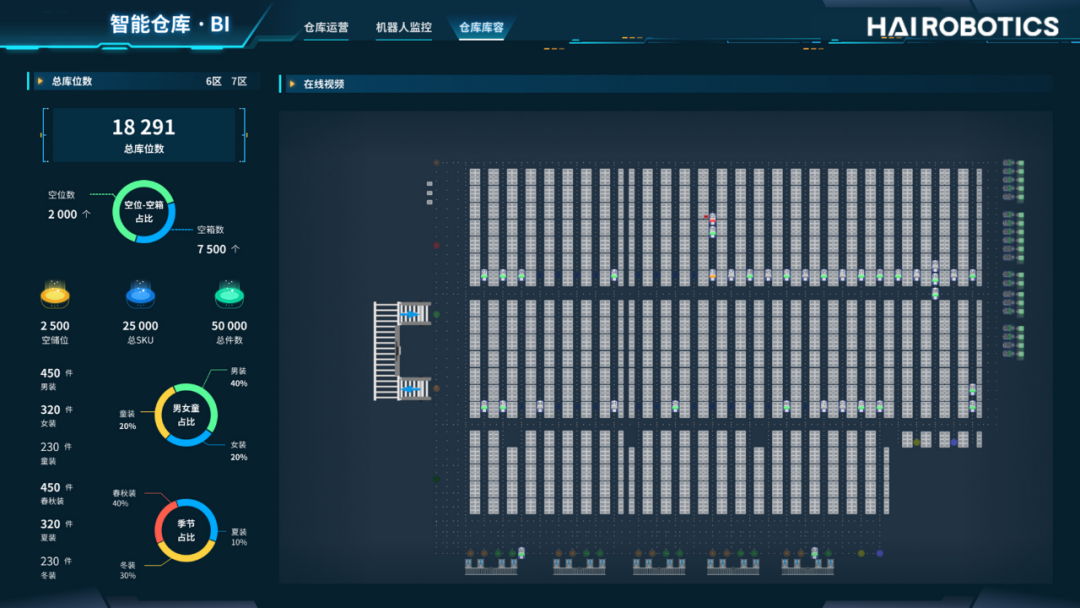Click the lower blue conveyor arrow on the map

pyautogui.click(x=409, y=387)
